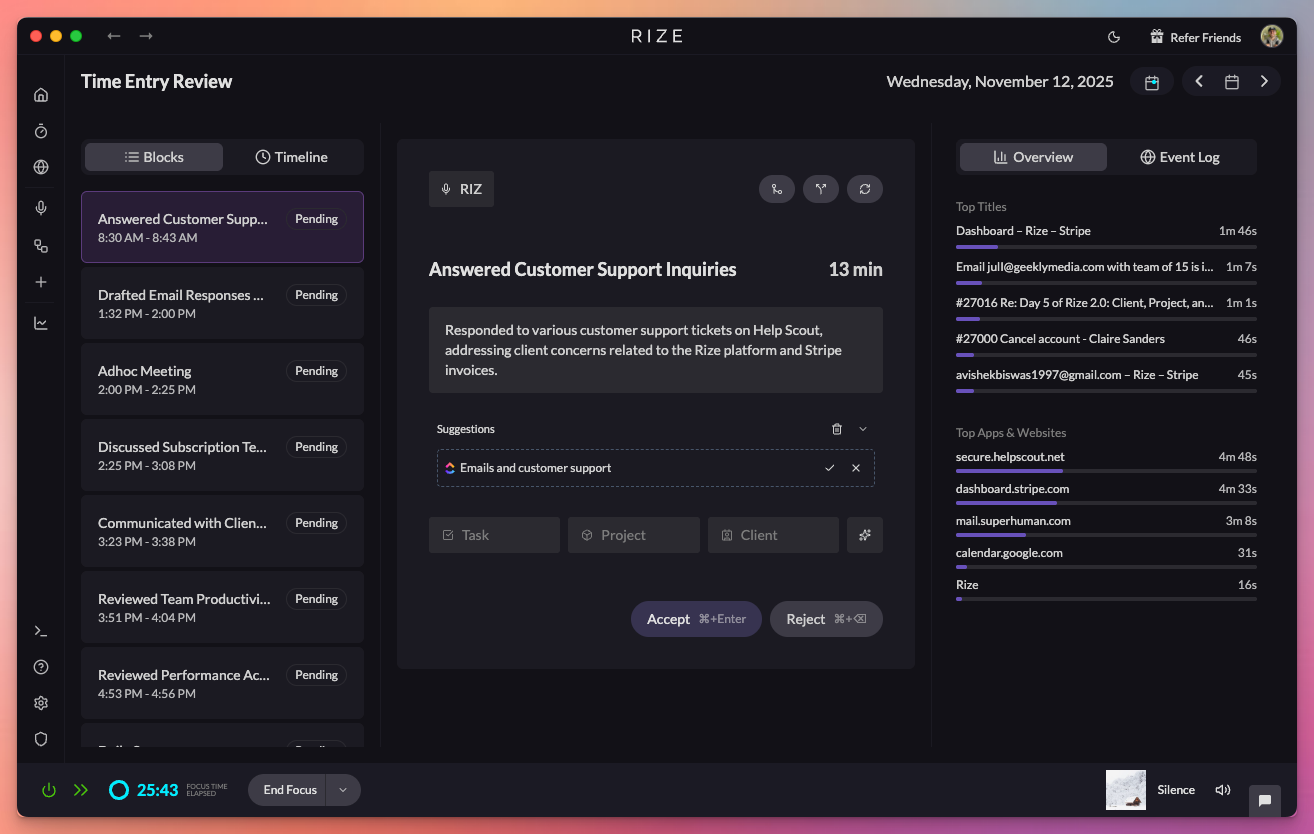
Task: Delete suggestions with the trash icon
Action: tap(837, 429)
